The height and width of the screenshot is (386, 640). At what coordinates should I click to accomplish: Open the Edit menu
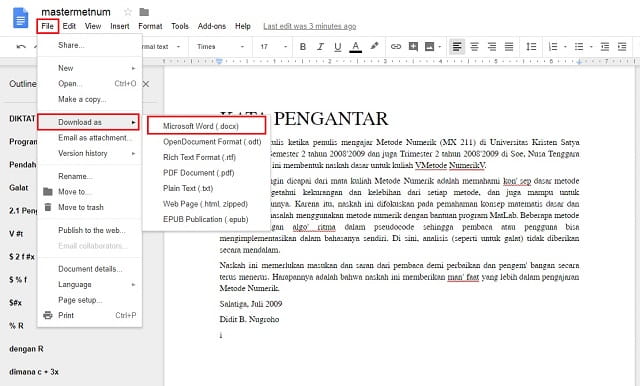(69, 26)
